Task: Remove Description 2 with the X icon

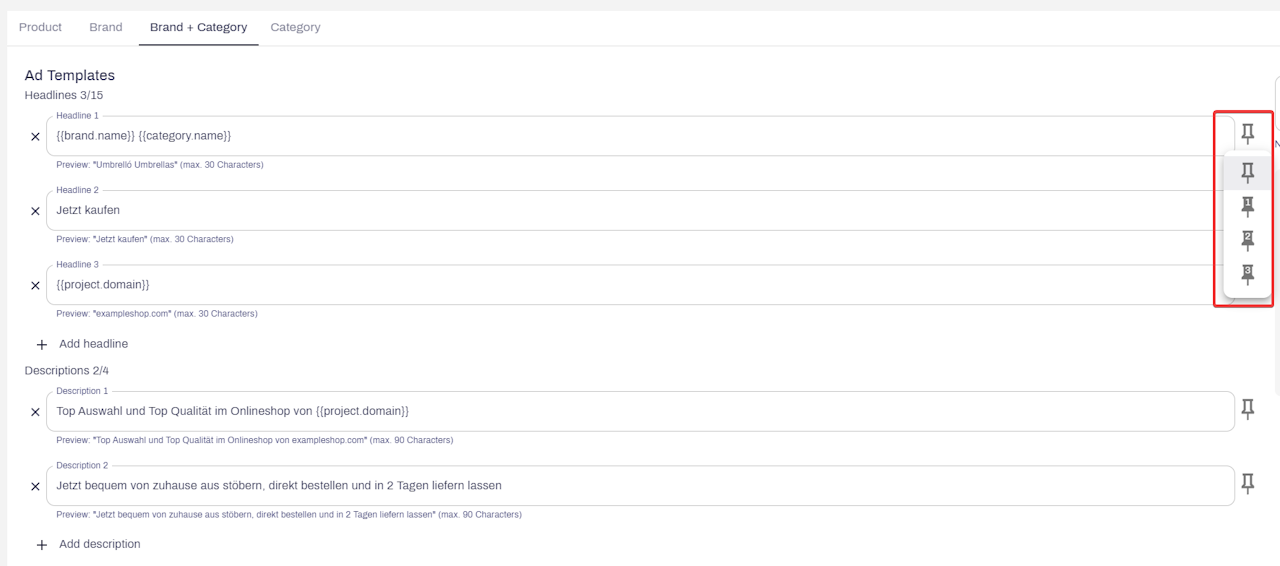Action: click(35, 487)
